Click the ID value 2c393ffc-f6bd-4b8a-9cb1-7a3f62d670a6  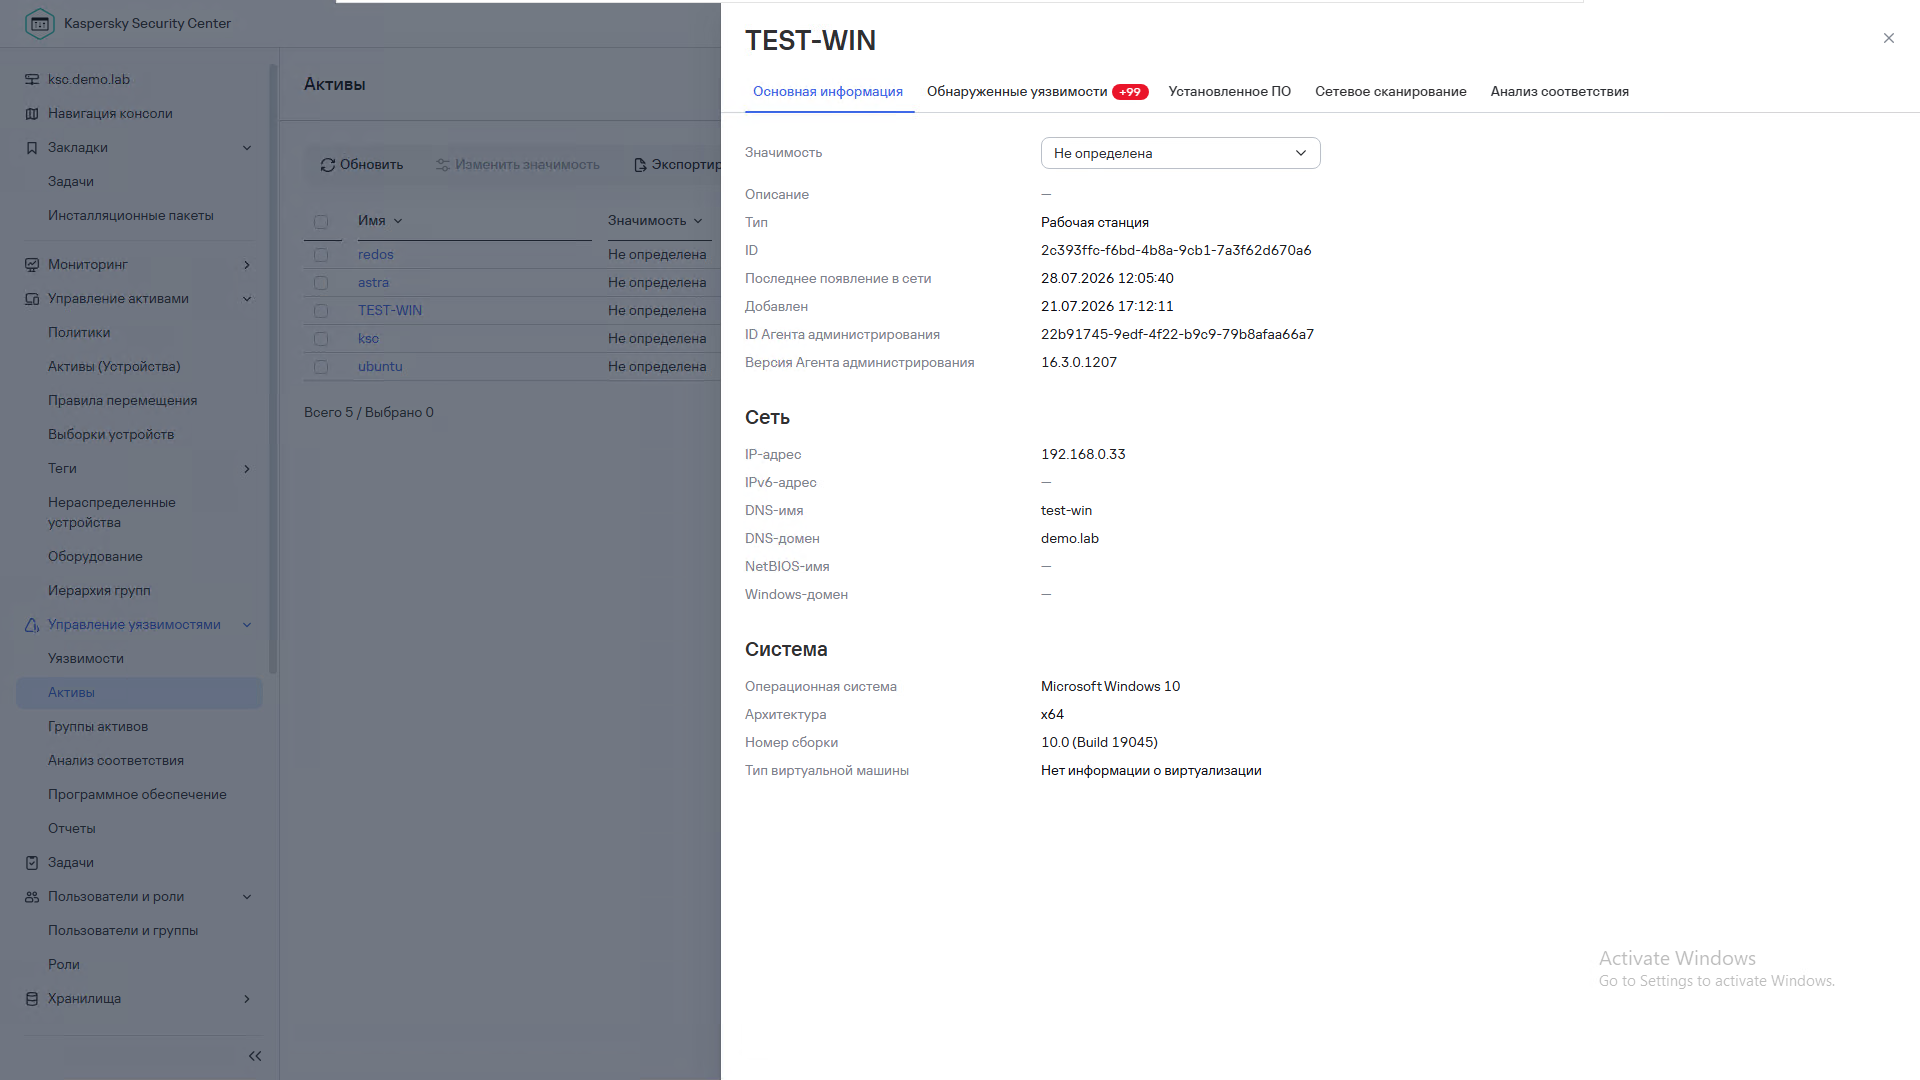[1176, 251]
